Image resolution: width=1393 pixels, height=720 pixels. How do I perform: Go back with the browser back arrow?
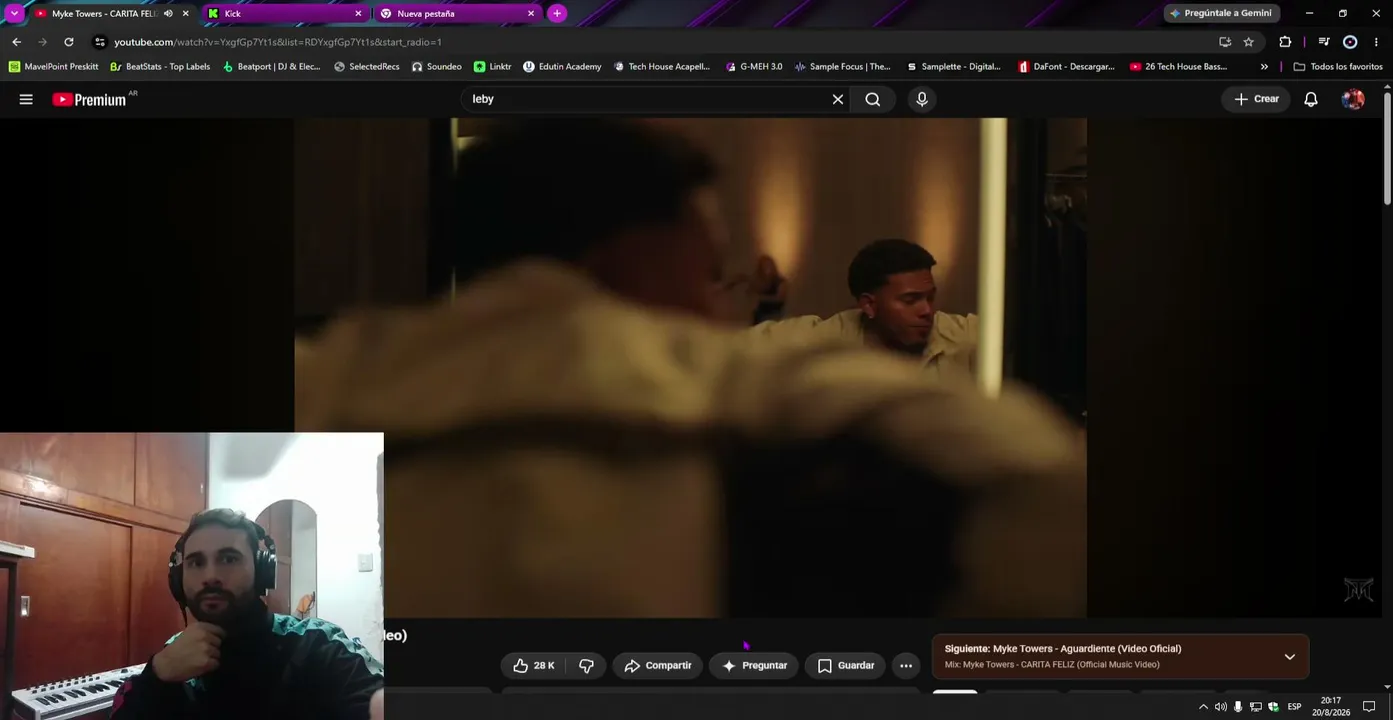coord(16,42)
